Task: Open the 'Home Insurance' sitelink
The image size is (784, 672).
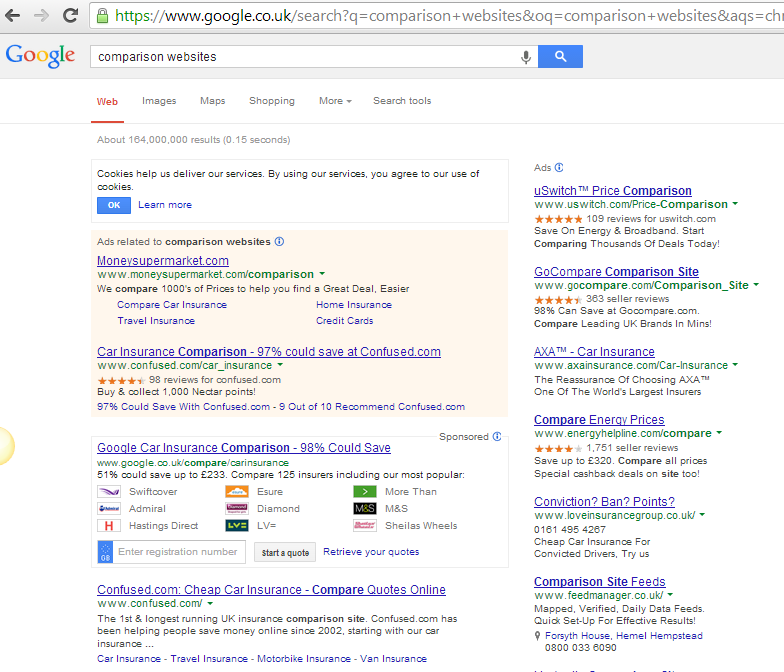Action: click(354, 305)
